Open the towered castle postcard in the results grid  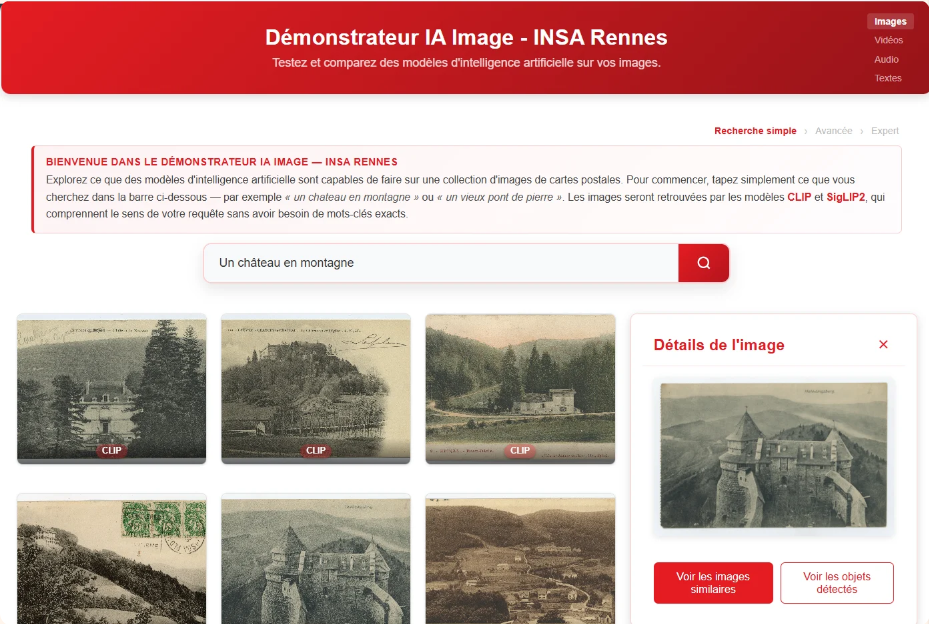315,559
